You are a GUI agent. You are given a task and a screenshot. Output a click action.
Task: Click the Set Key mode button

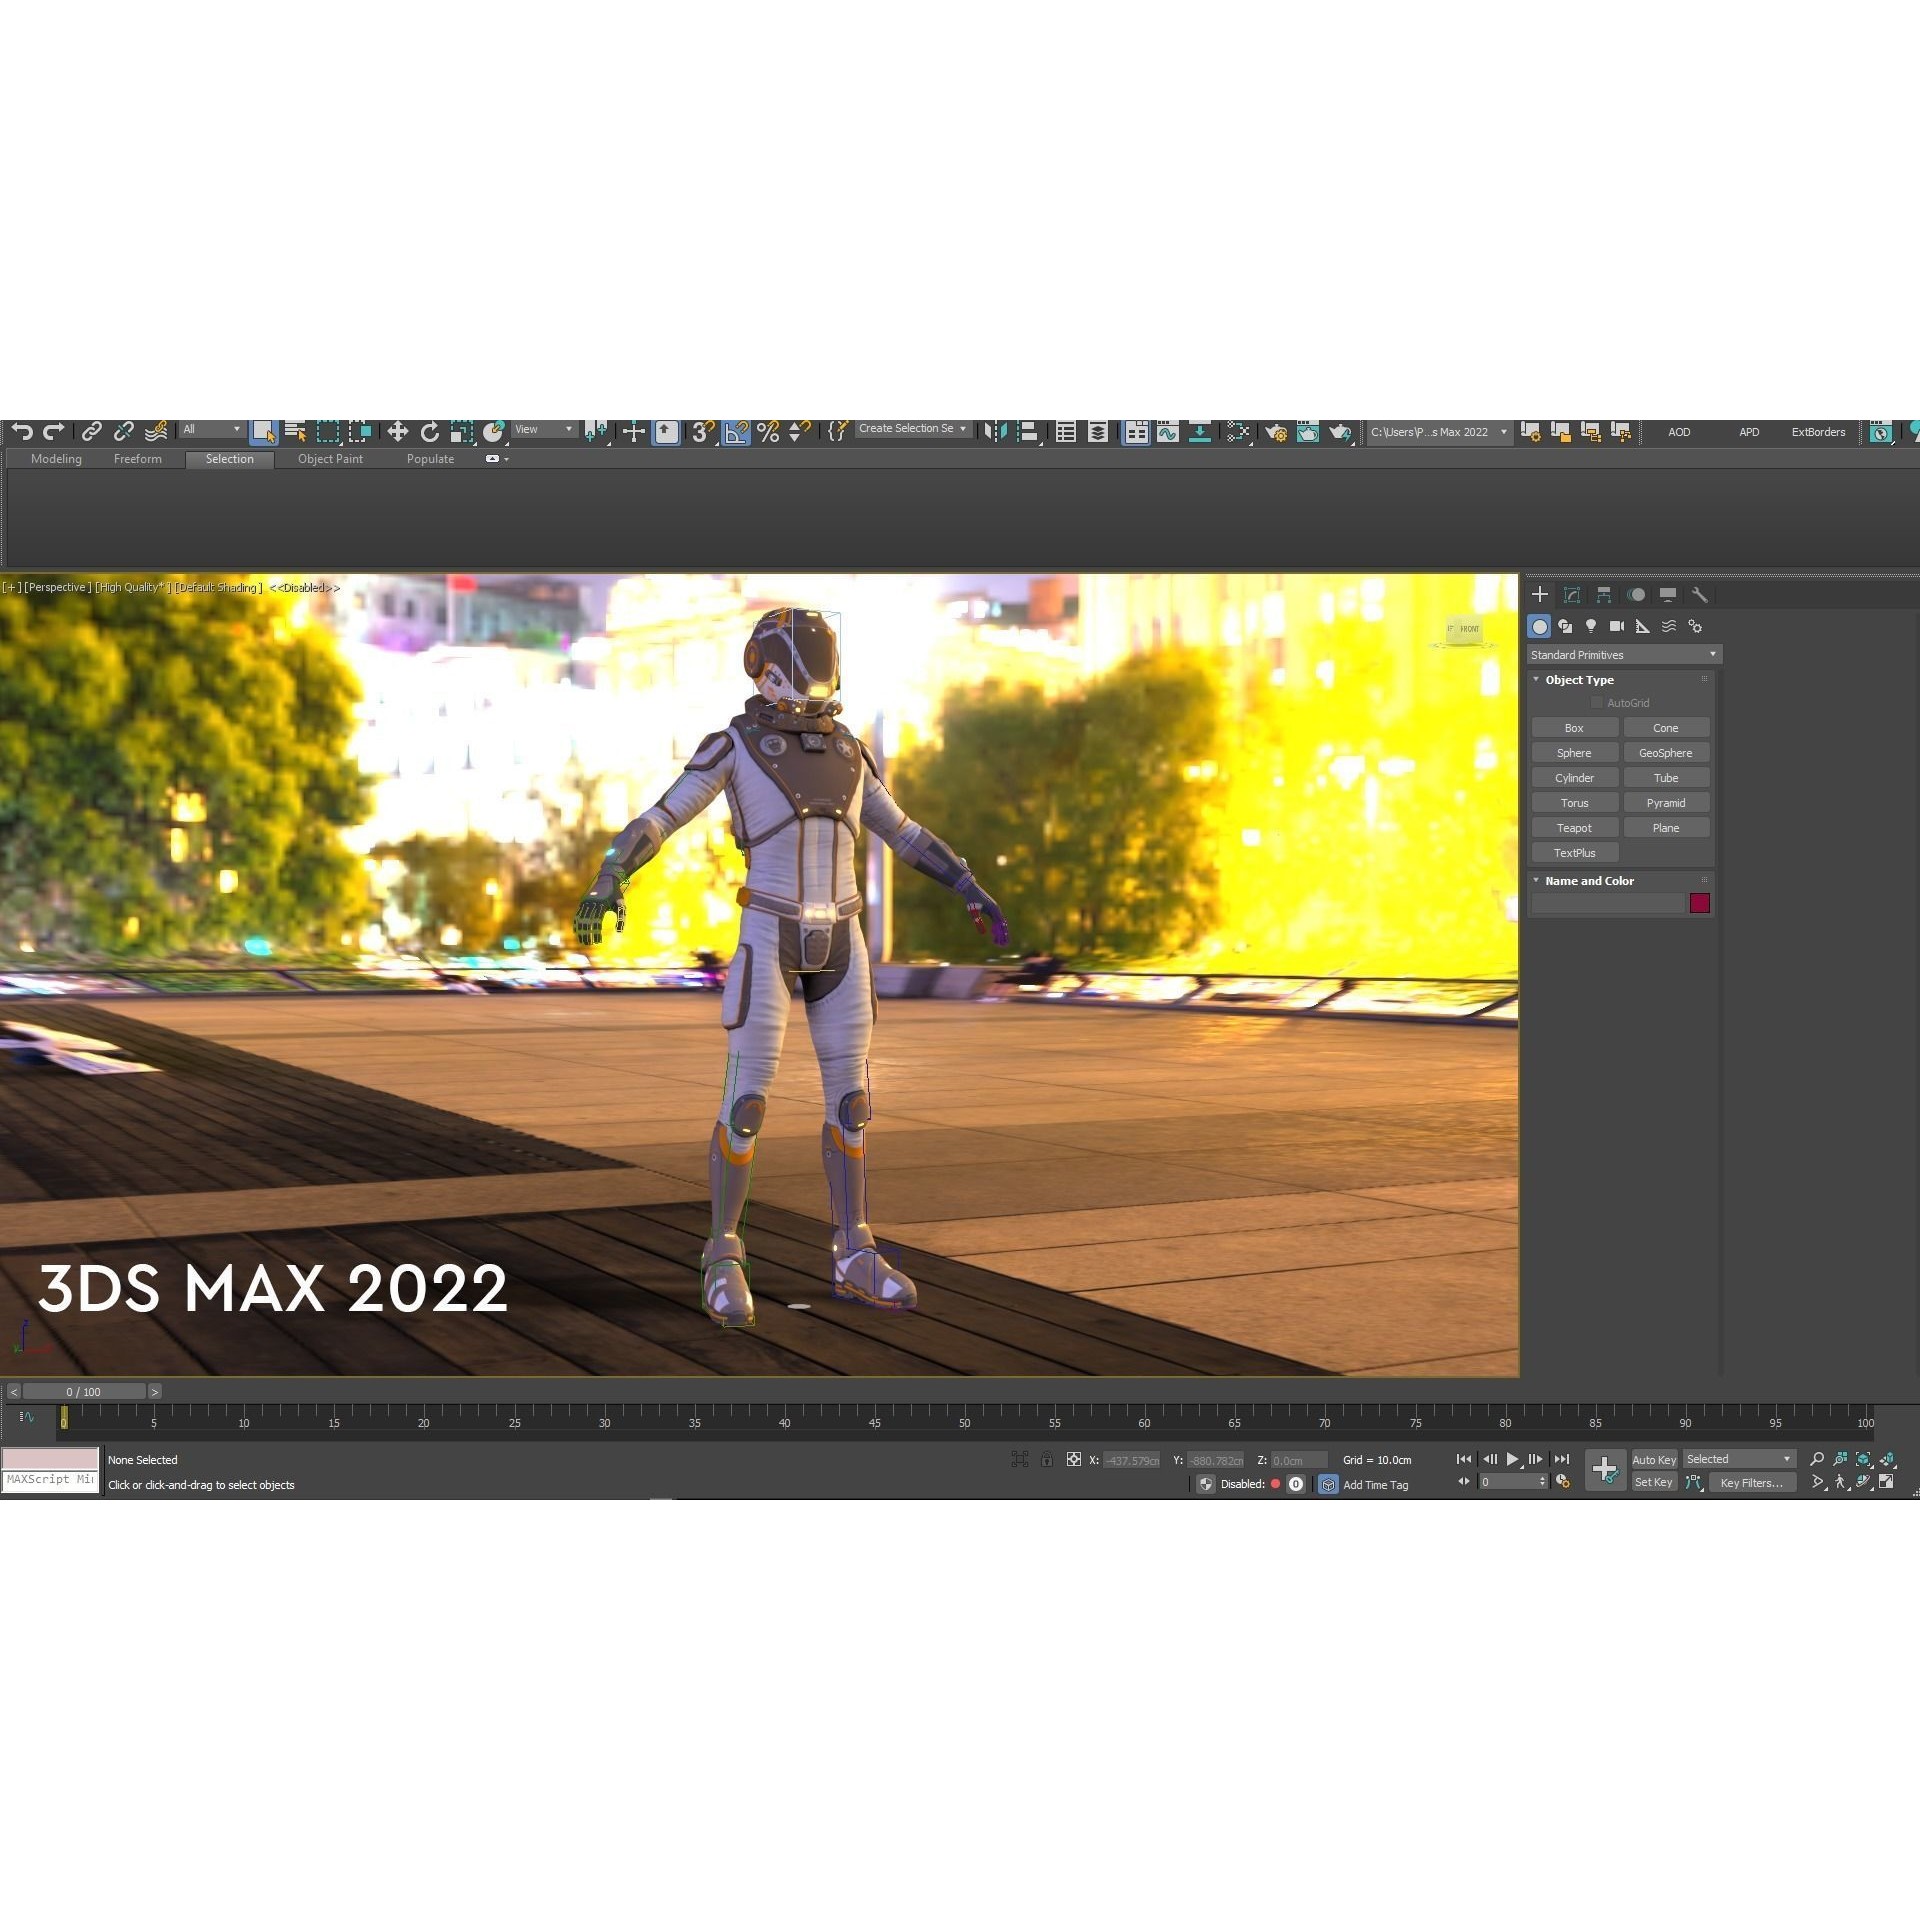click(1654, 1482)
